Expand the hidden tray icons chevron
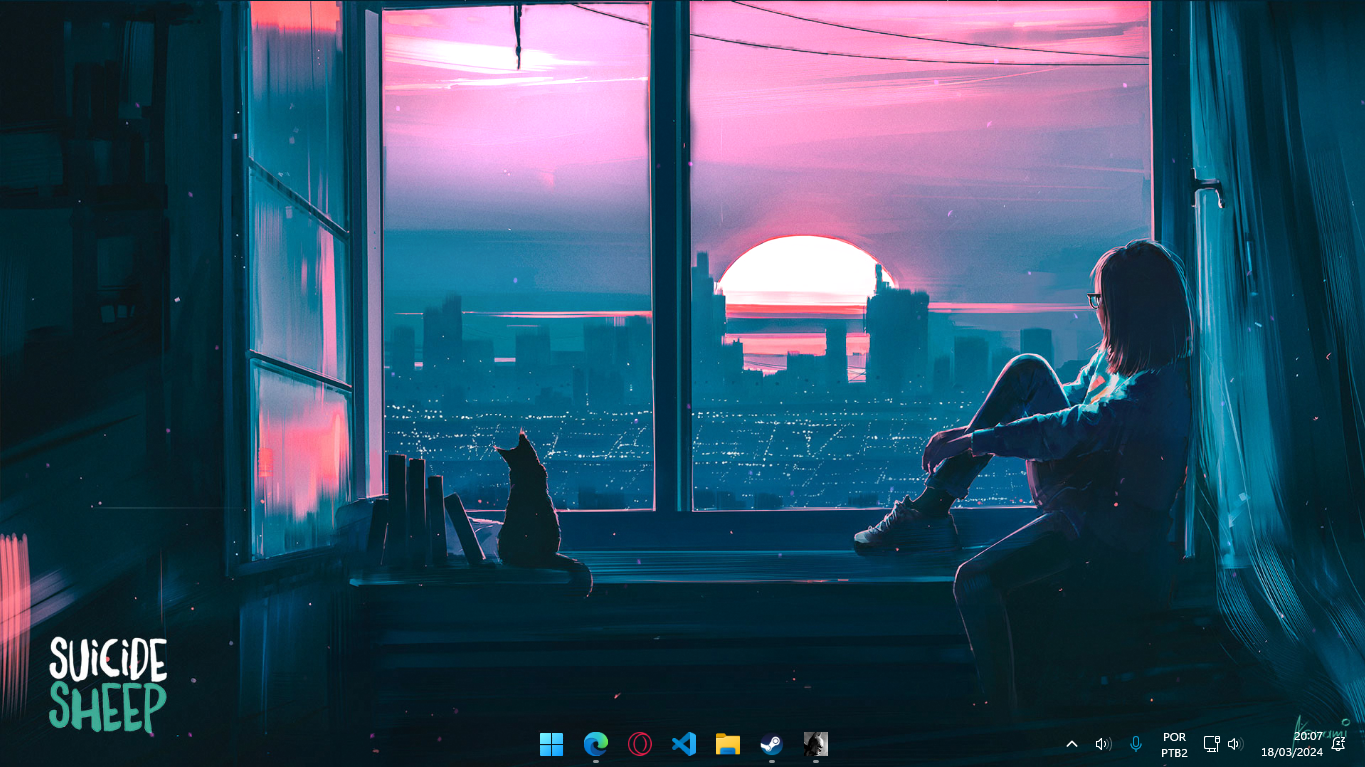 pyautogui.click(x=1072, y=744)
